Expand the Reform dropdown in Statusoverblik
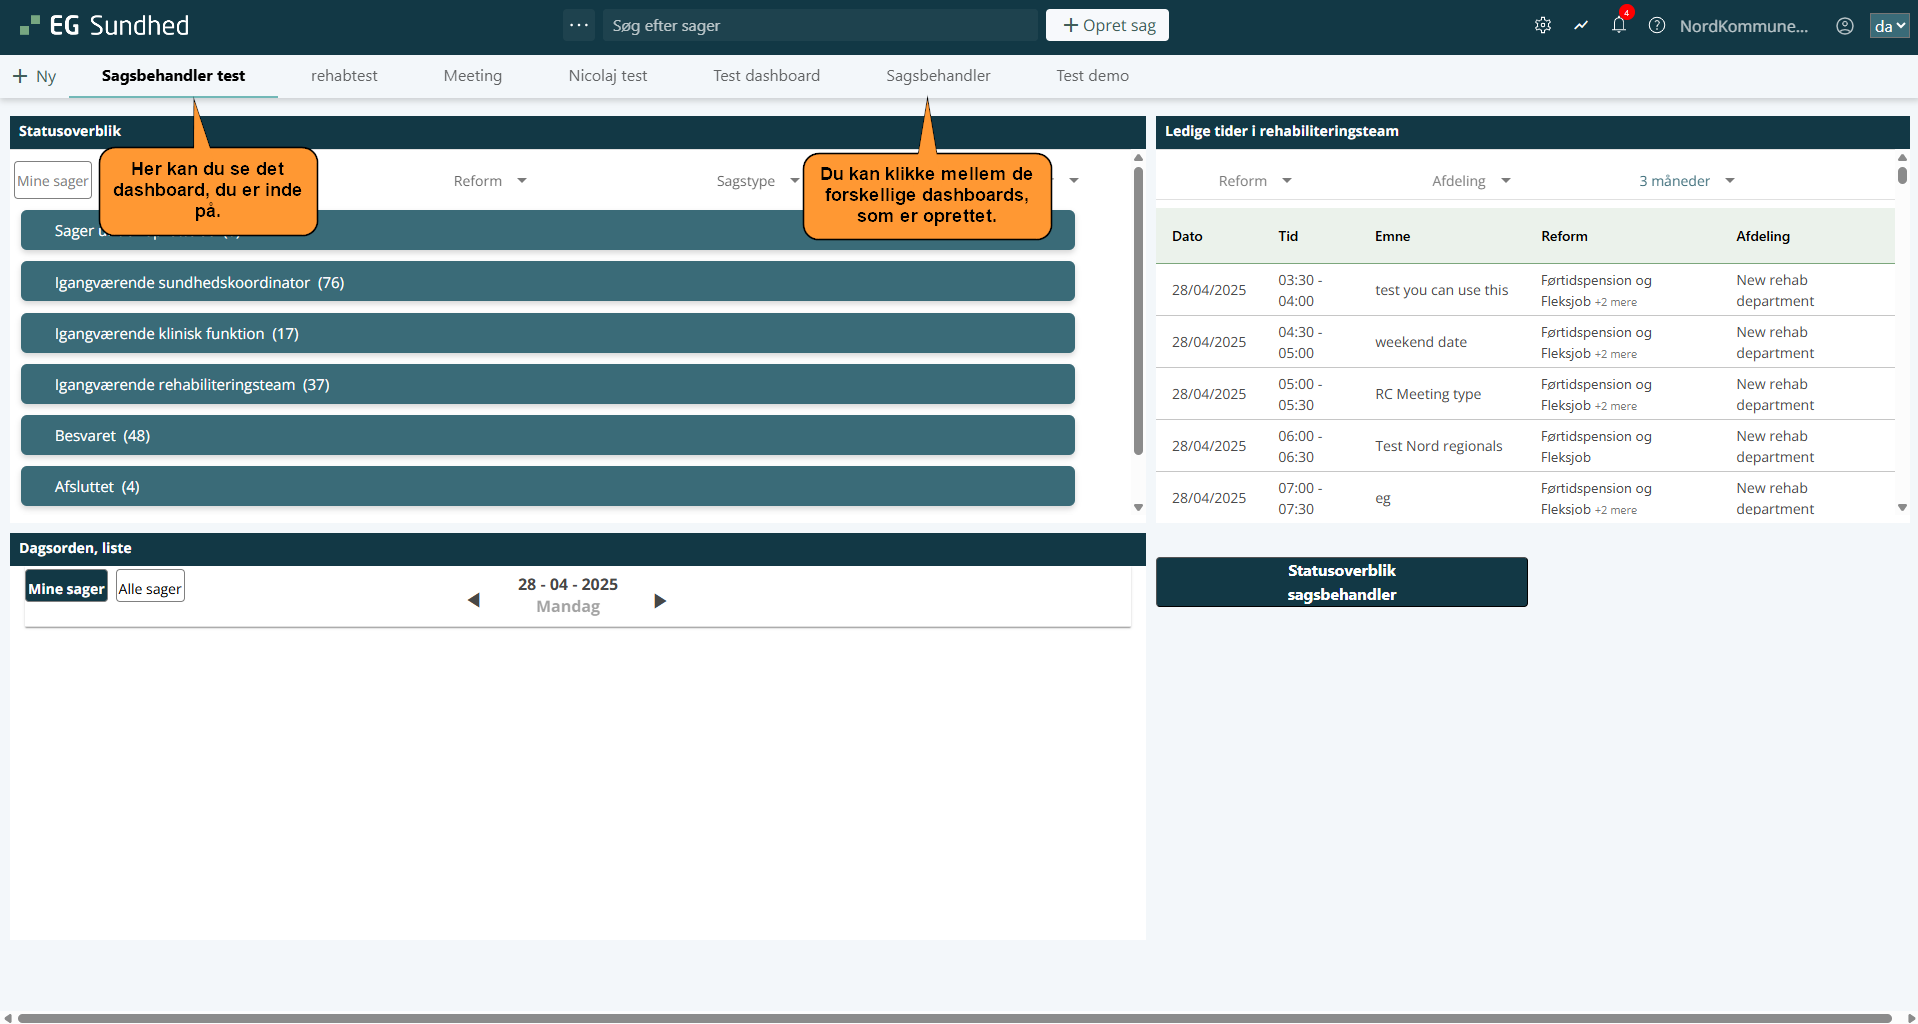Screen dimensions: 1918x1024 pos(490,181)
